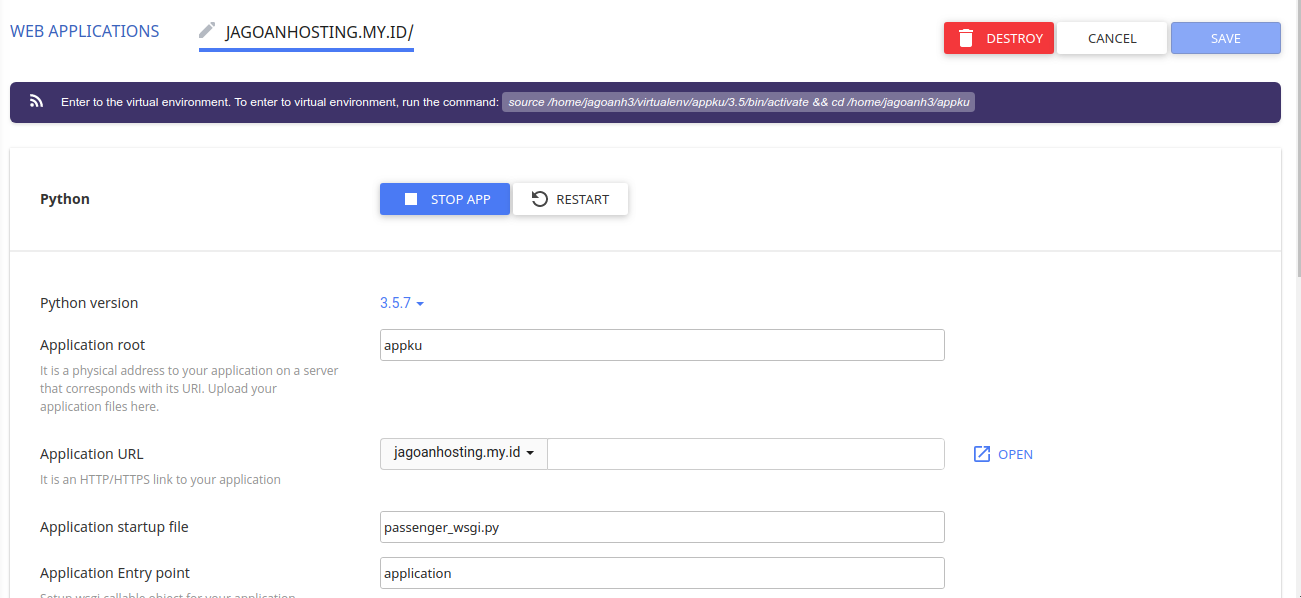
Task: Select the virtual environment source command text
Action: point(738,102)
